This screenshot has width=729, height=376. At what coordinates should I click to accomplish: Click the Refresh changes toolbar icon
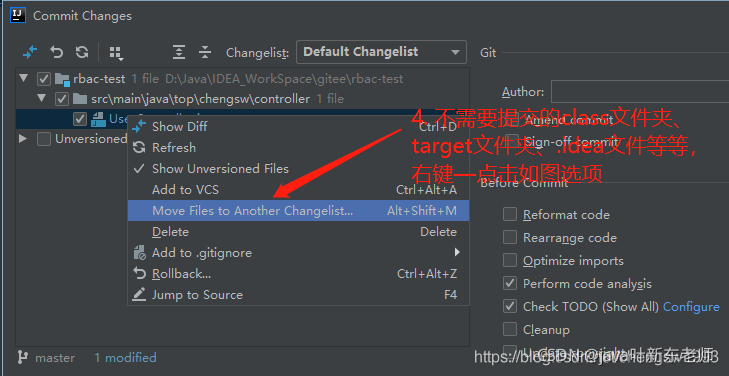click(82, 53)
